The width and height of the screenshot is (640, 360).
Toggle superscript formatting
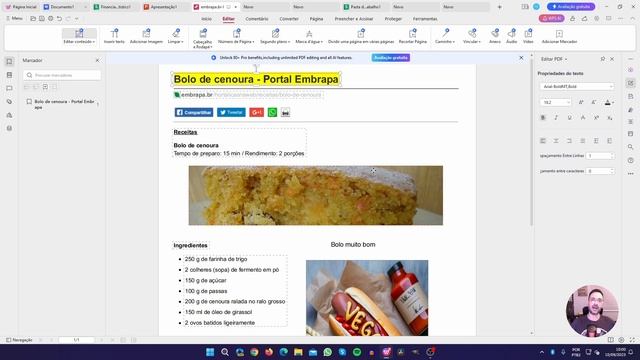tap(596, 118)
